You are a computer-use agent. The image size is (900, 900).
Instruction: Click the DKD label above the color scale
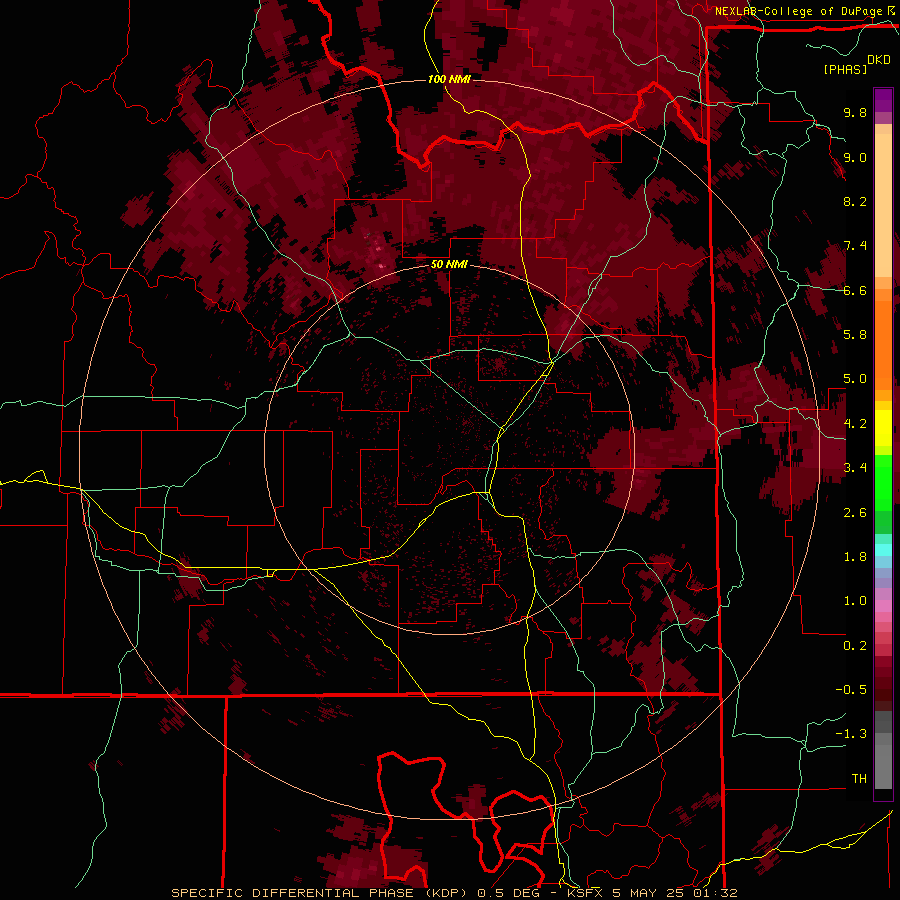pyautogui.click(x=879, y=60)
